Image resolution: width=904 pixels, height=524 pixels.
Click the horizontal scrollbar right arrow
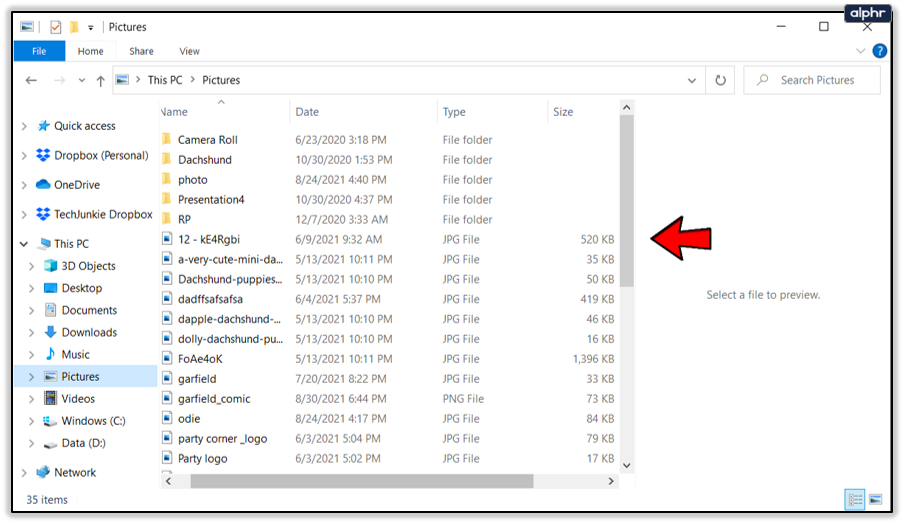pyautogui.click(x=611, y=481)
